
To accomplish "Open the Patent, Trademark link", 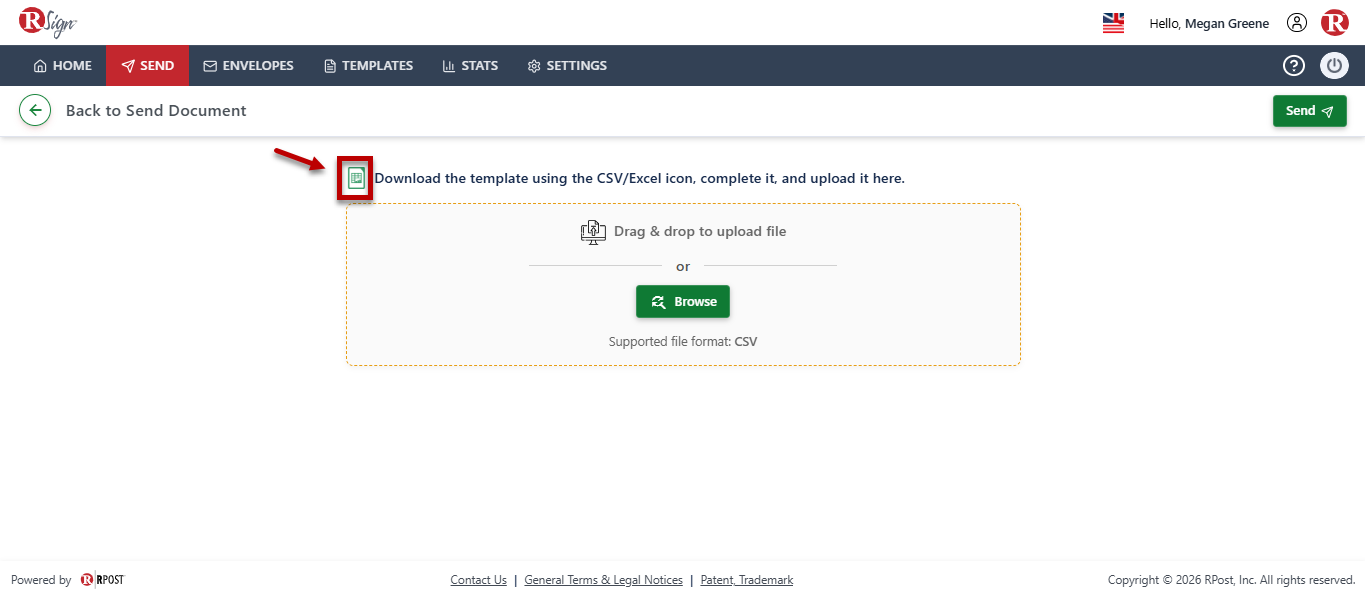I will (x=746, y=580).
